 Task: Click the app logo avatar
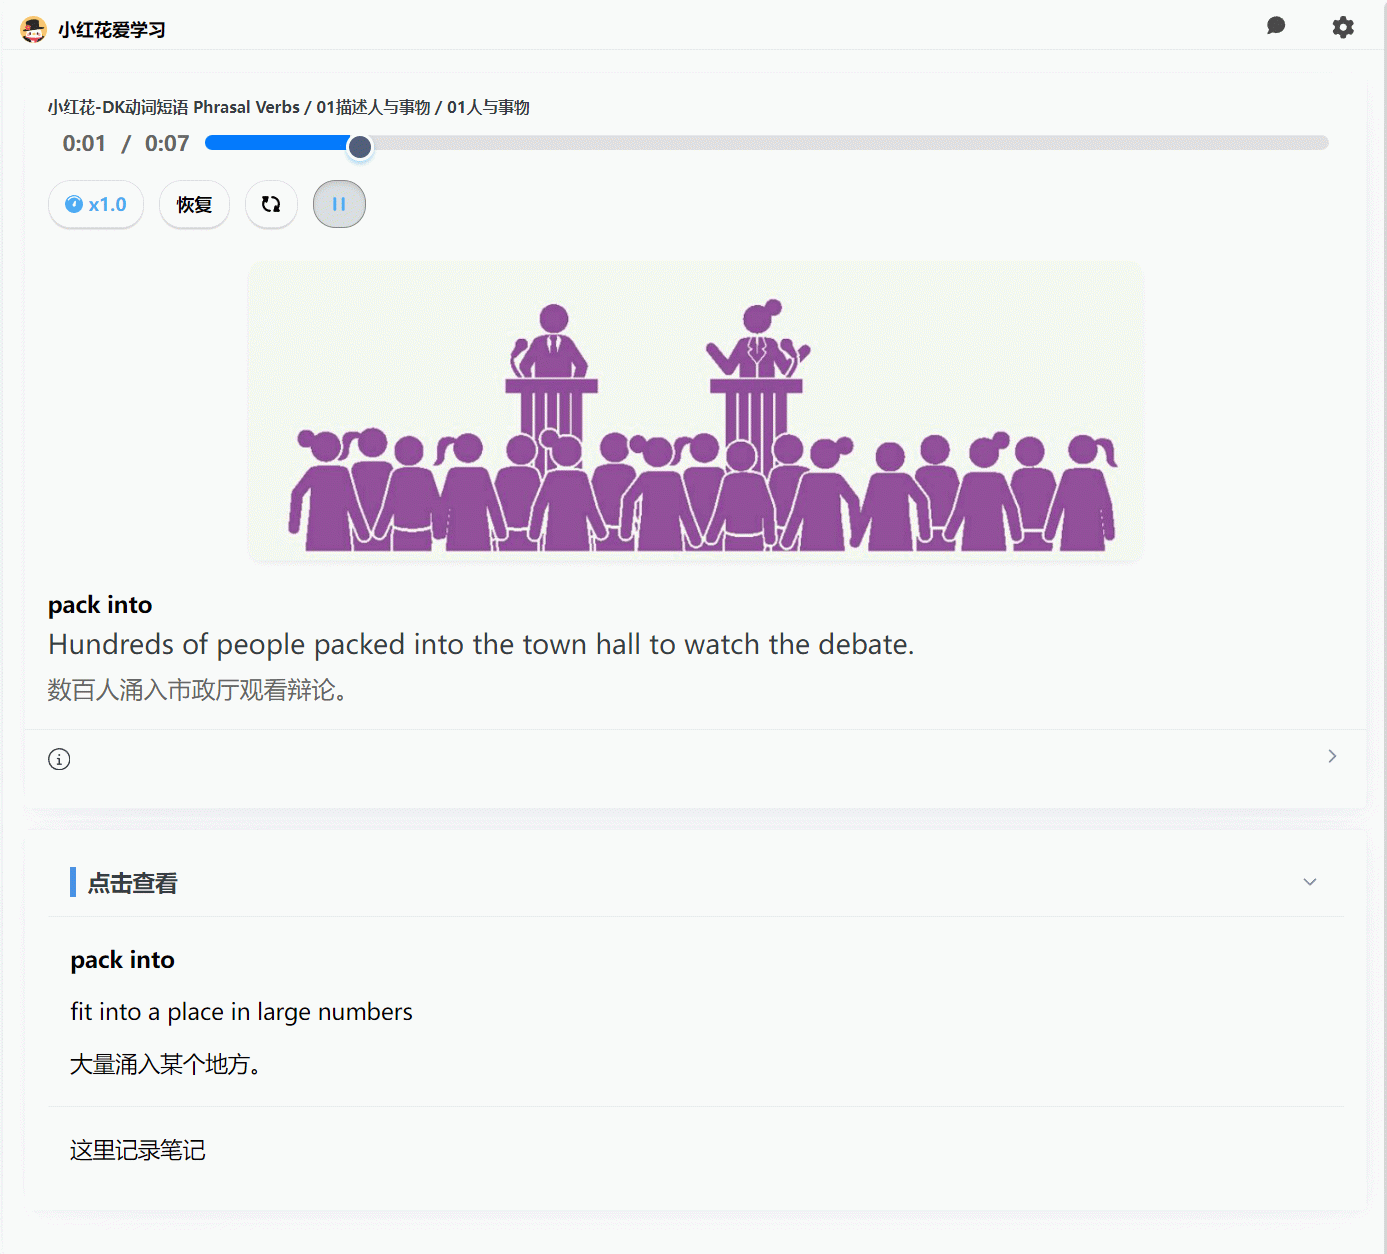pos(33,29)
